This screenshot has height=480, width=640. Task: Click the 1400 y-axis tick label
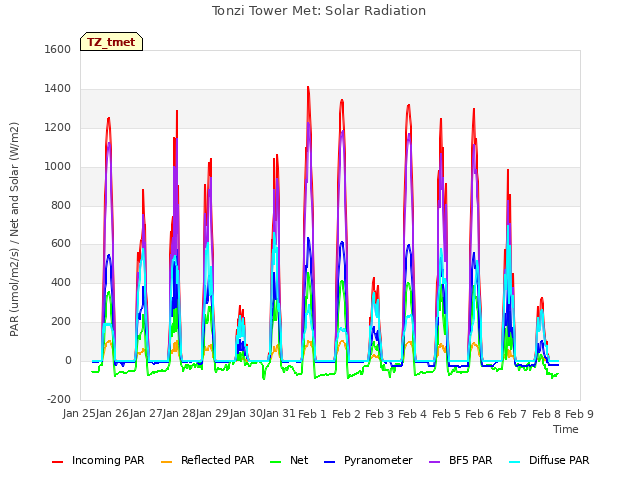58,89
